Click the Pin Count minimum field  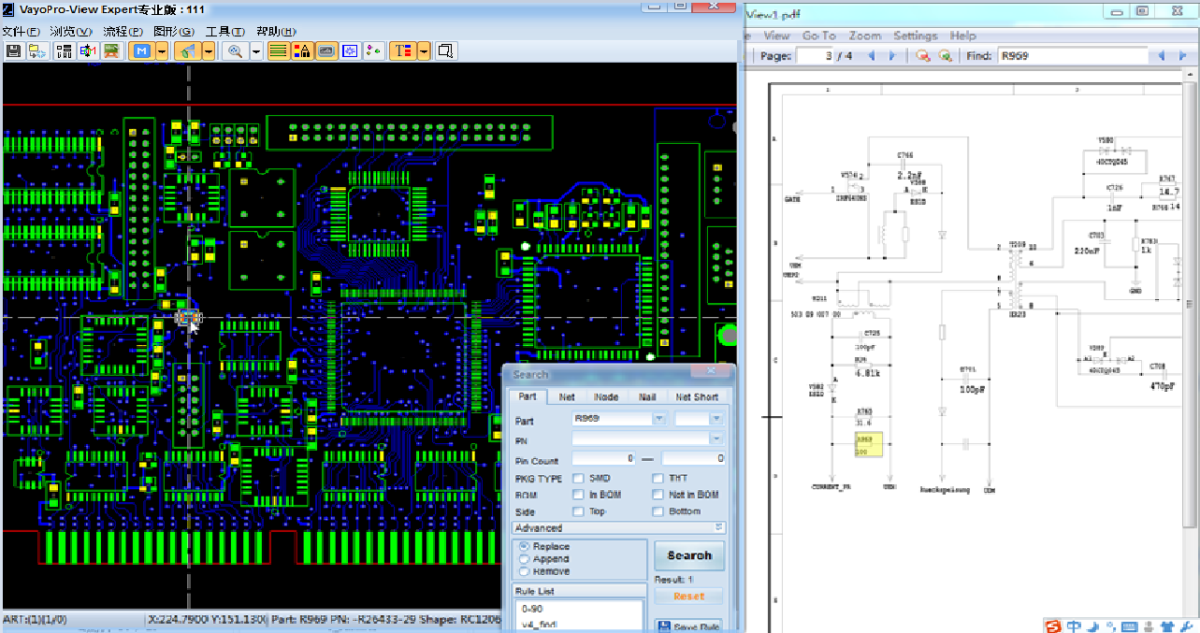pos(603,458)
